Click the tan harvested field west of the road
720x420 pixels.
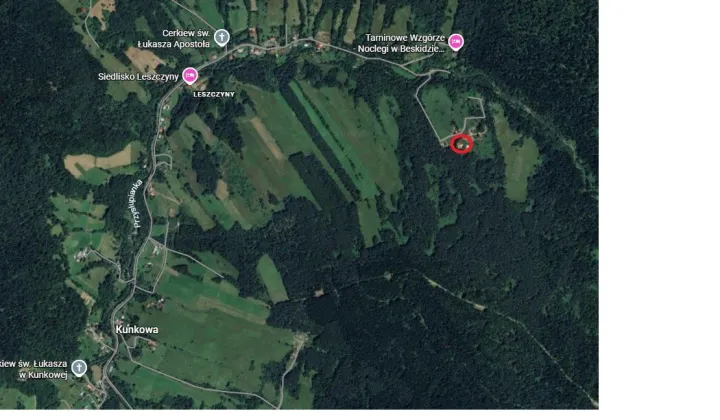(98, 160)
